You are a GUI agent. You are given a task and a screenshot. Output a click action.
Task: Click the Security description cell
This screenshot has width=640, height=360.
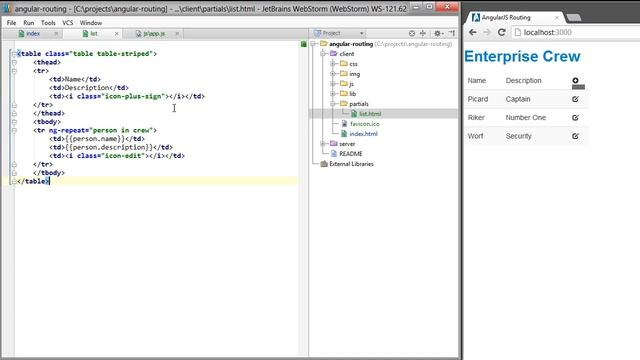(x=519, y=136)
